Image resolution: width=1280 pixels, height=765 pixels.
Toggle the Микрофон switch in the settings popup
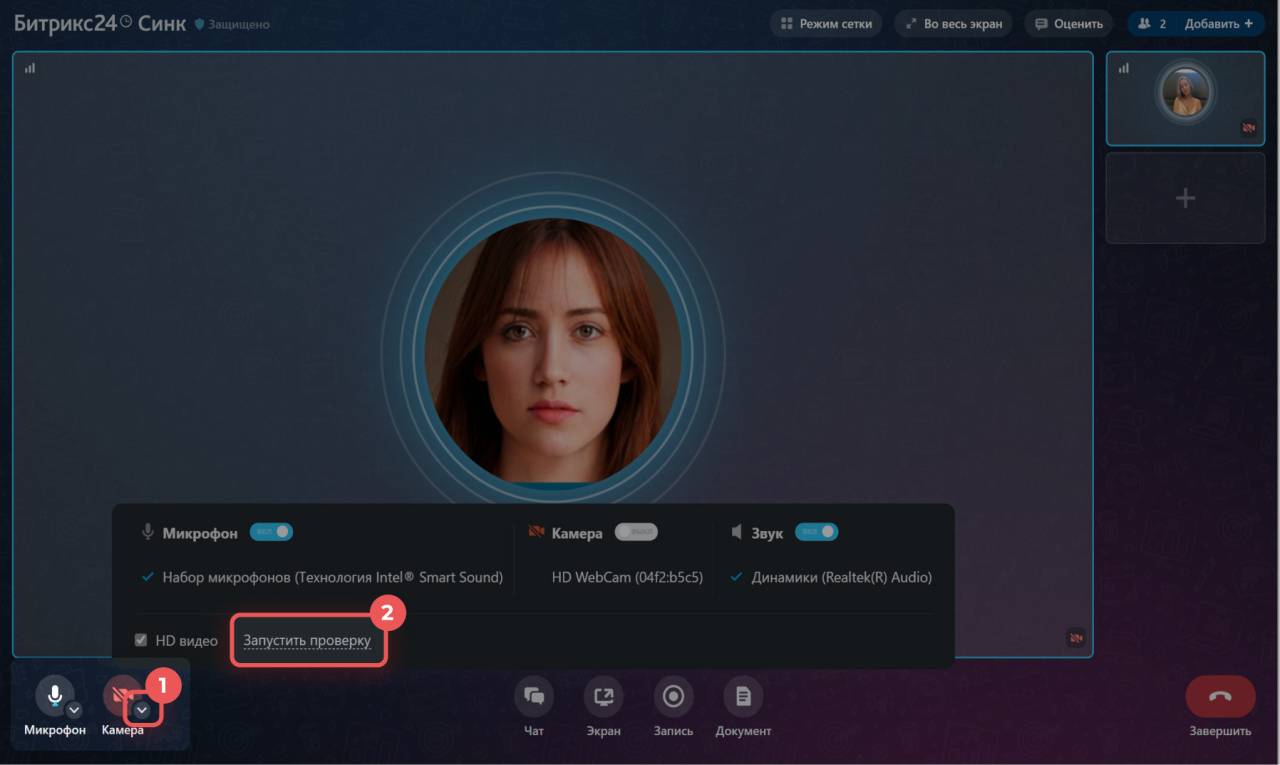coord(271,532)
